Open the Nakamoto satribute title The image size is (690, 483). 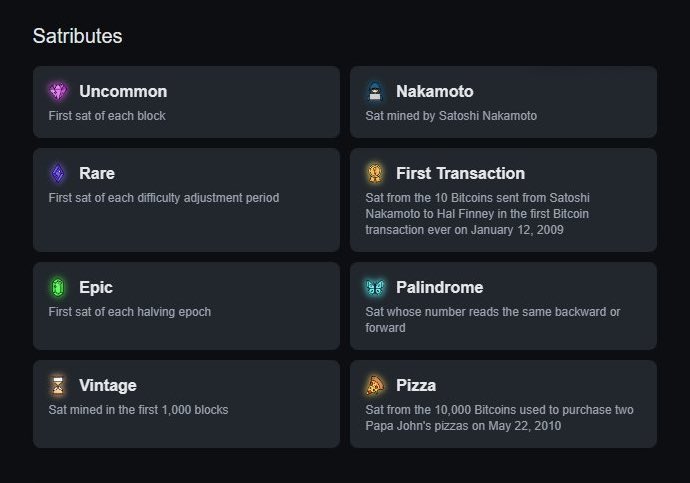click(x=435, y=91)
